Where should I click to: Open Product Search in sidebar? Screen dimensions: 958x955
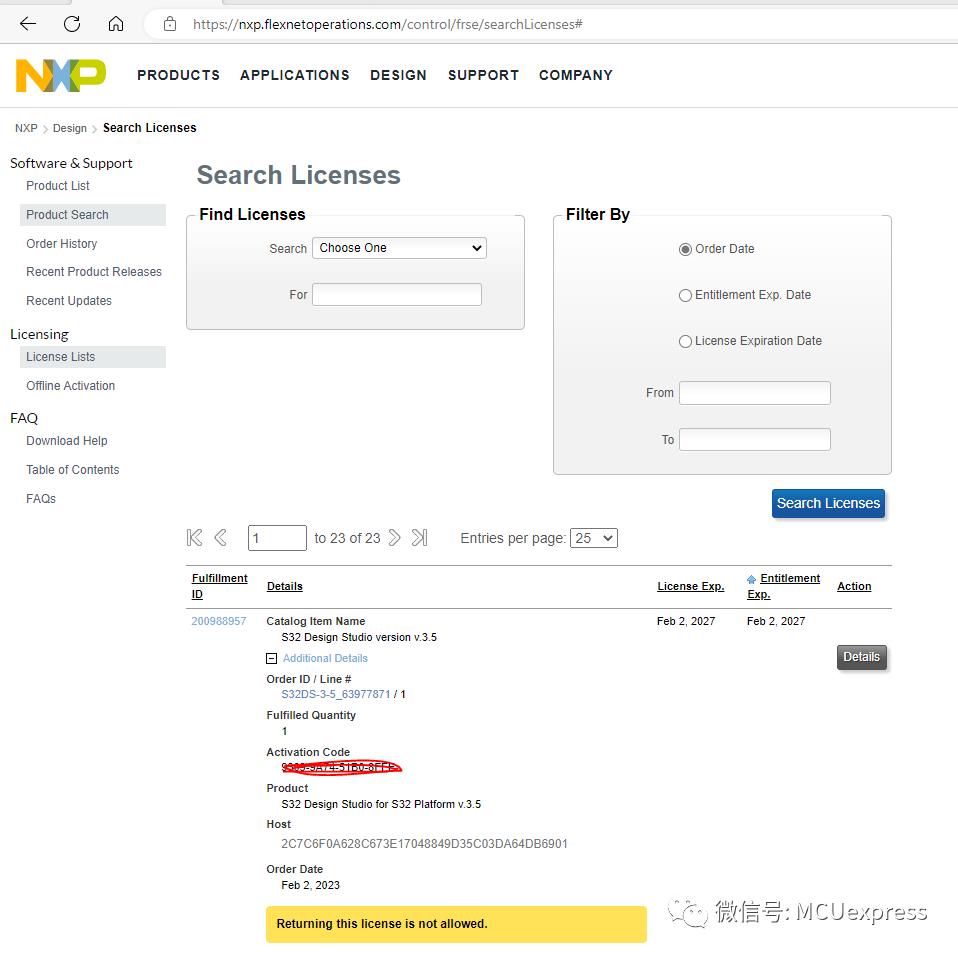92,215
